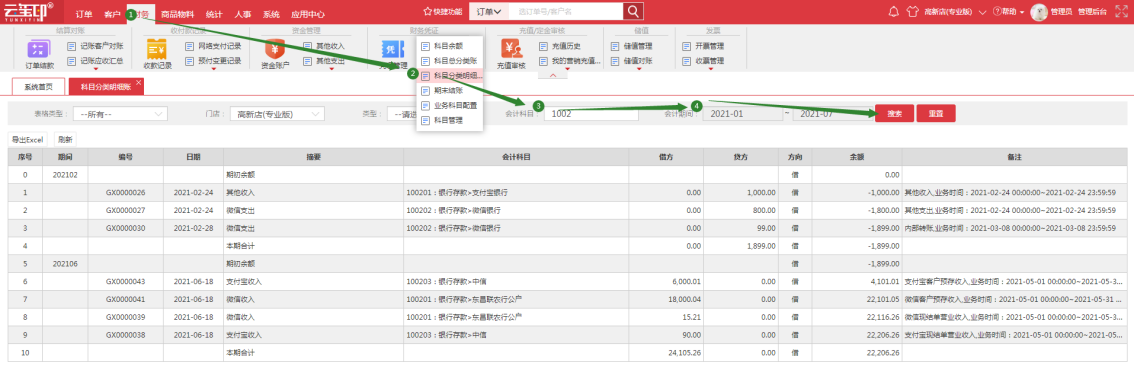Open 开票管理 from the ribbon
The image size is (1134, 366).
coord(704,46)
